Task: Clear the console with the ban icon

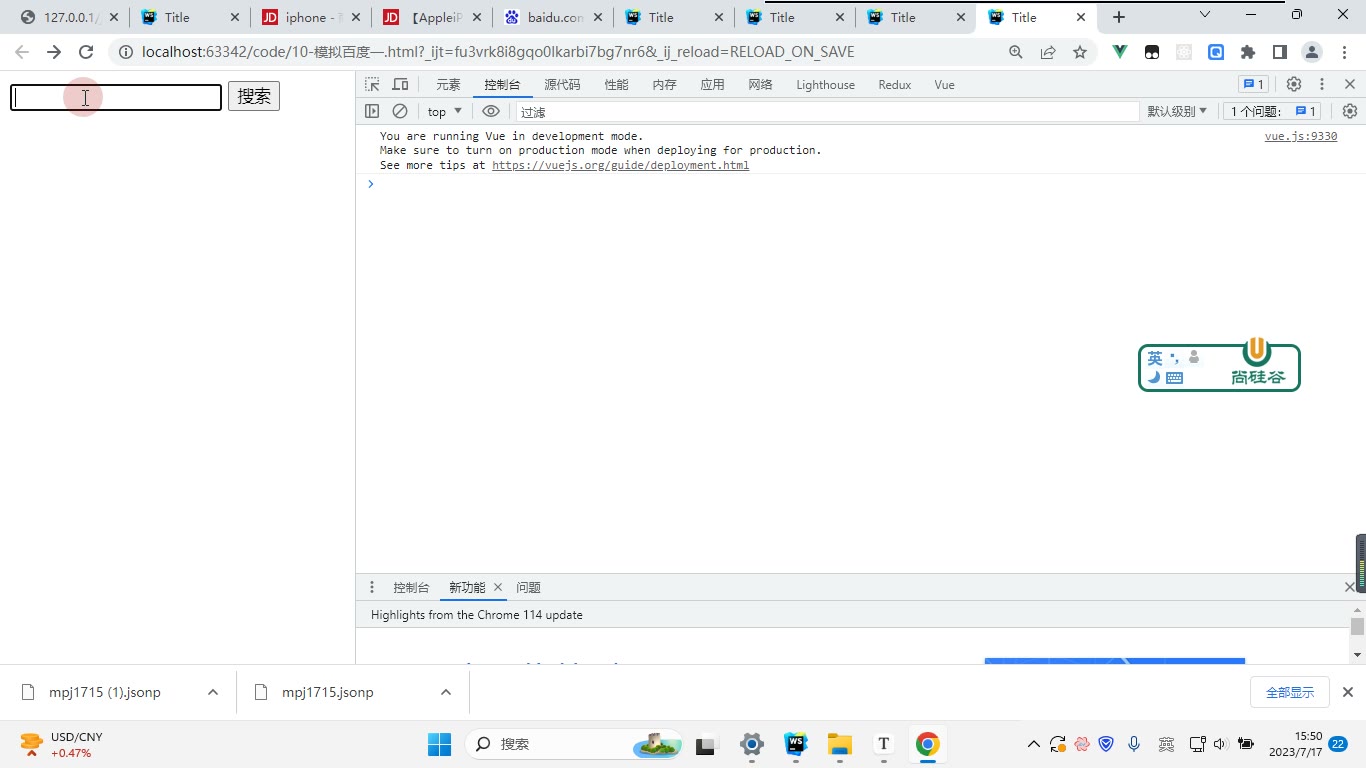Action: (x=400, y=111)
